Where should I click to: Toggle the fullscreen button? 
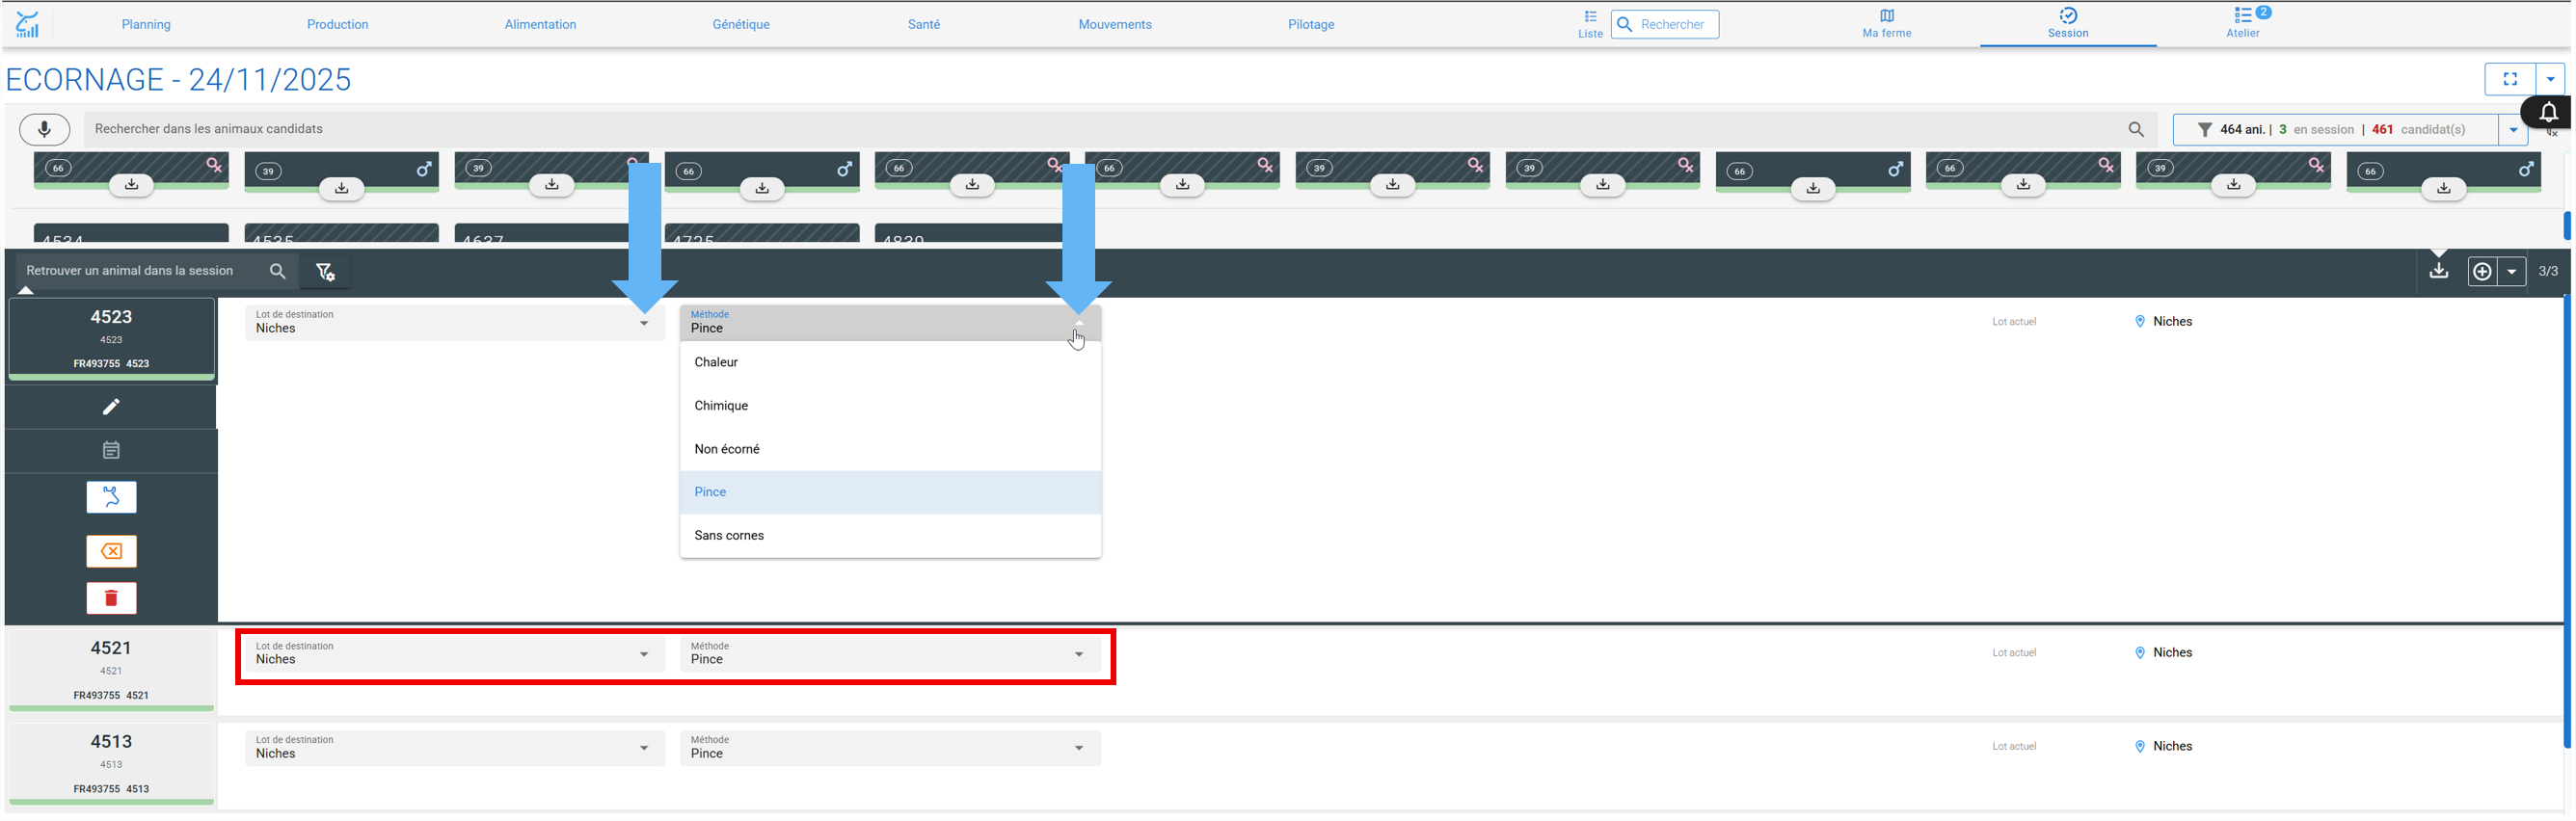(x=2509, y=79)
